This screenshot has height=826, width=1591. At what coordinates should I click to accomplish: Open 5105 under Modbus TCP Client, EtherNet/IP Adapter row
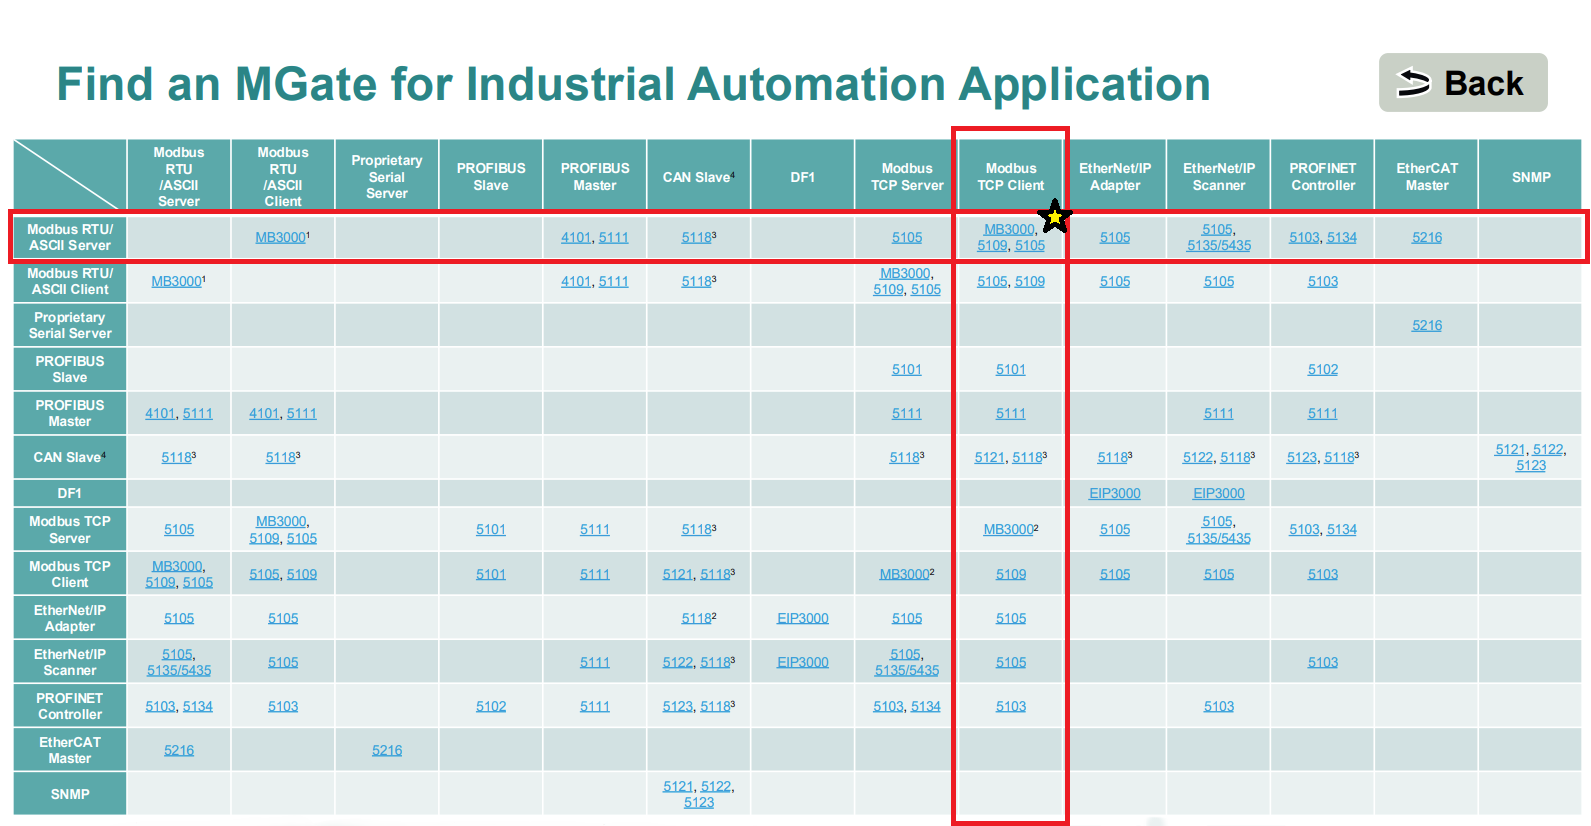point(1011,618)
